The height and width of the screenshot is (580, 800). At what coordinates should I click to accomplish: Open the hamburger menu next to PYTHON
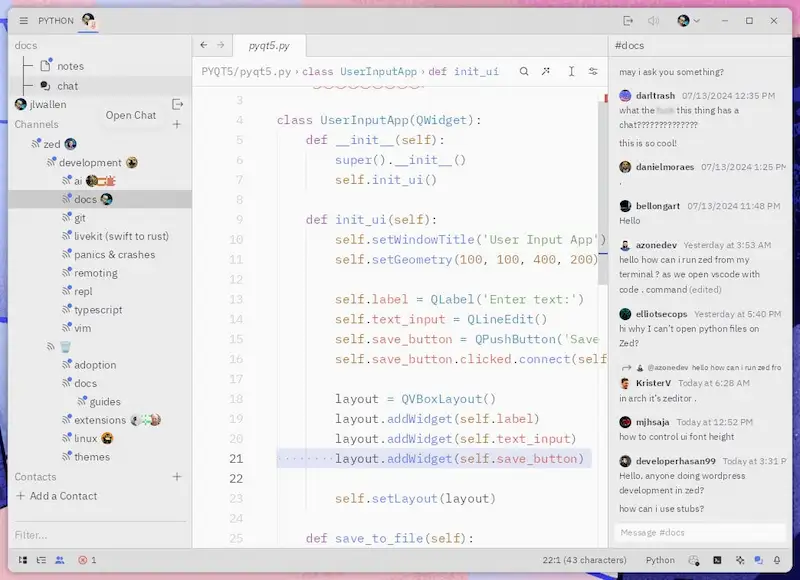pyautogui.click(x=23, y=20)
